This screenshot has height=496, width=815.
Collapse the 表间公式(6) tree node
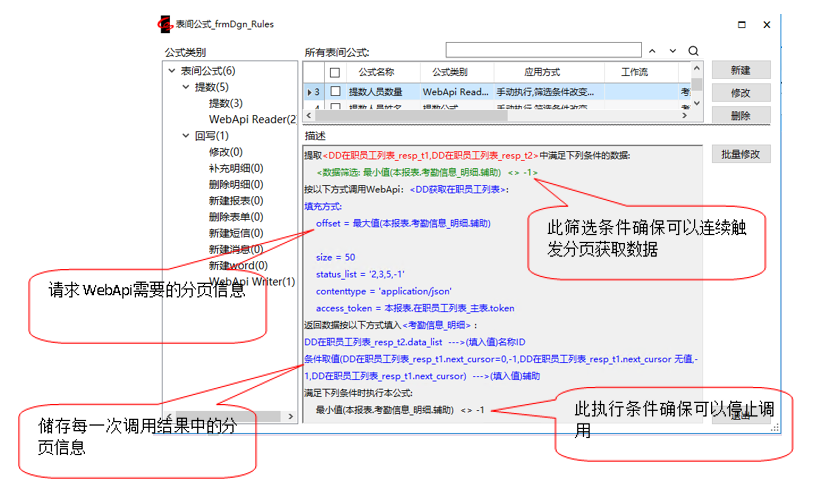[171, 71]
